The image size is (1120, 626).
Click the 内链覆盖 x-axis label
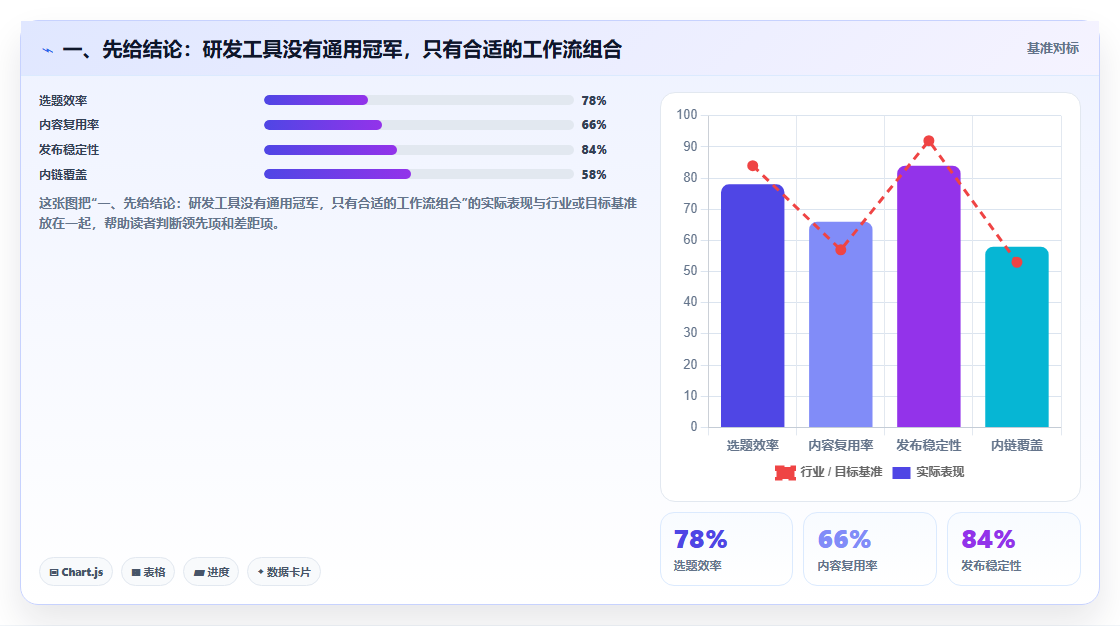(1016, 445)
